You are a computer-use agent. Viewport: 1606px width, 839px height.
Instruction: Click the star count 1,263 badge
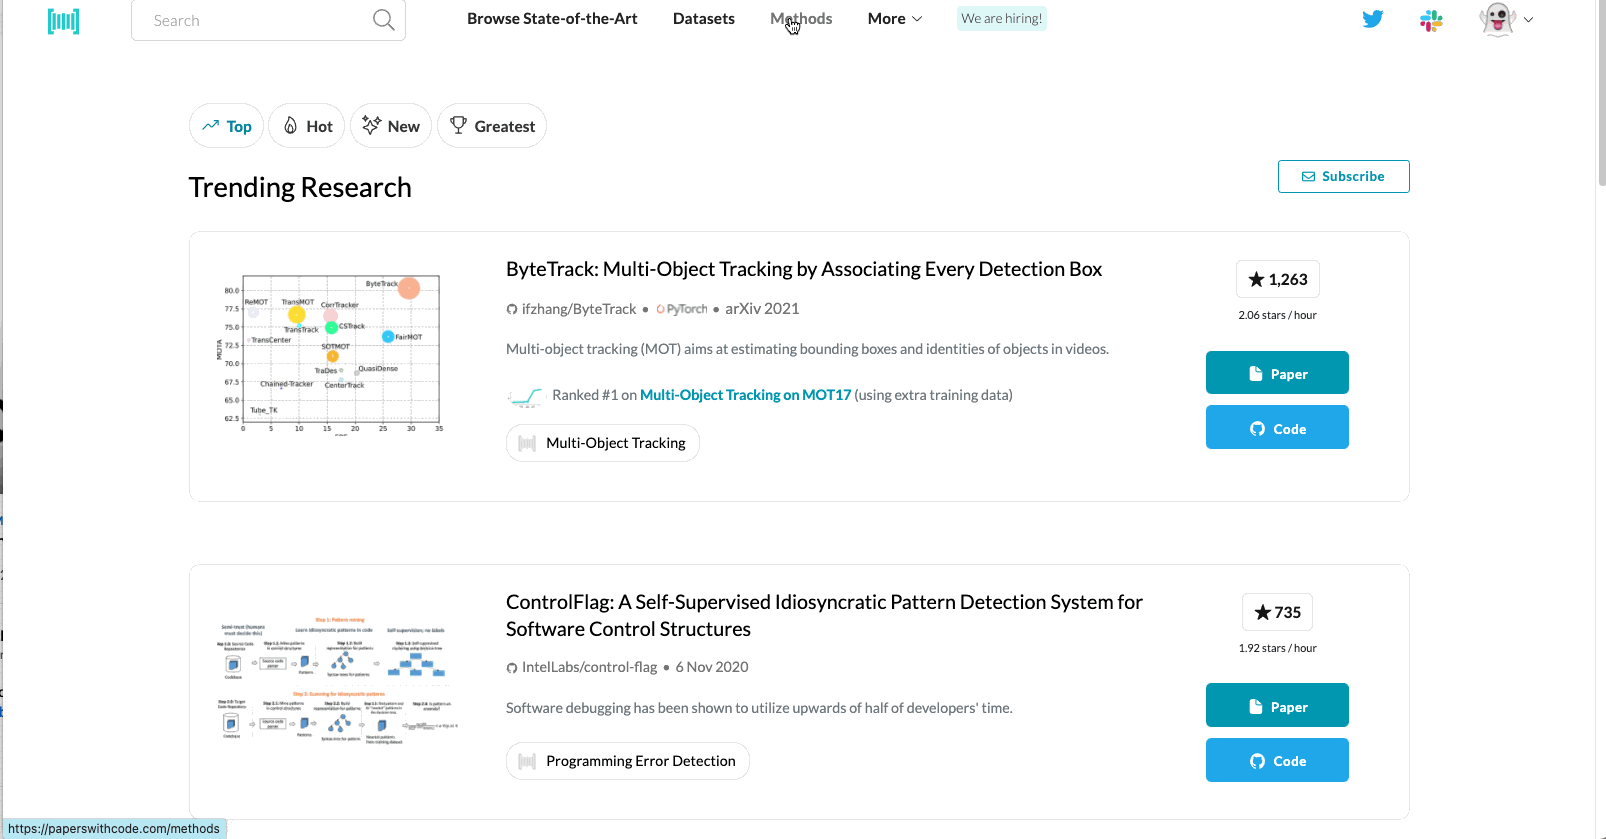point(1277,280)
